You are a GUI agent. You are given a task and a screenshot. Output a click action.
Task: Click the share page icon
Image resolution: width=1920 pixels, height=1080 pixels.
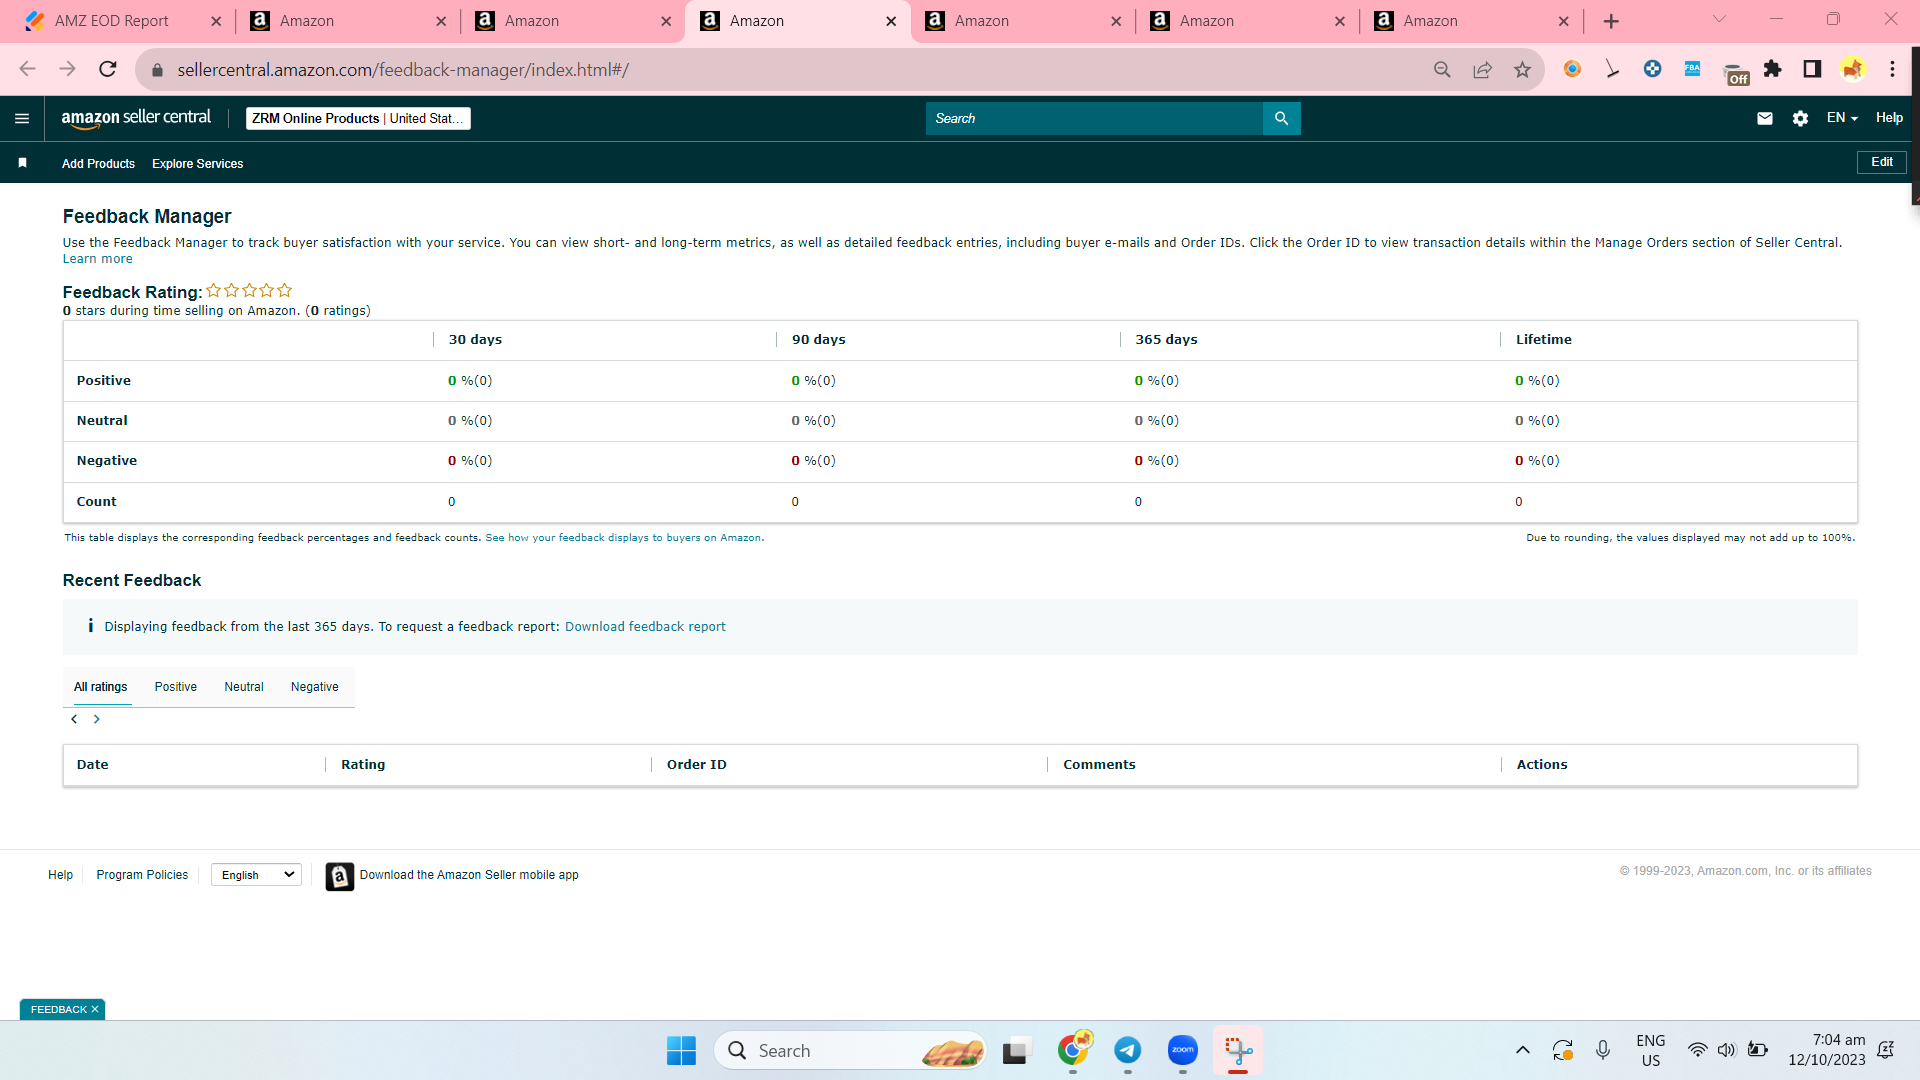tap(1482, 69)
